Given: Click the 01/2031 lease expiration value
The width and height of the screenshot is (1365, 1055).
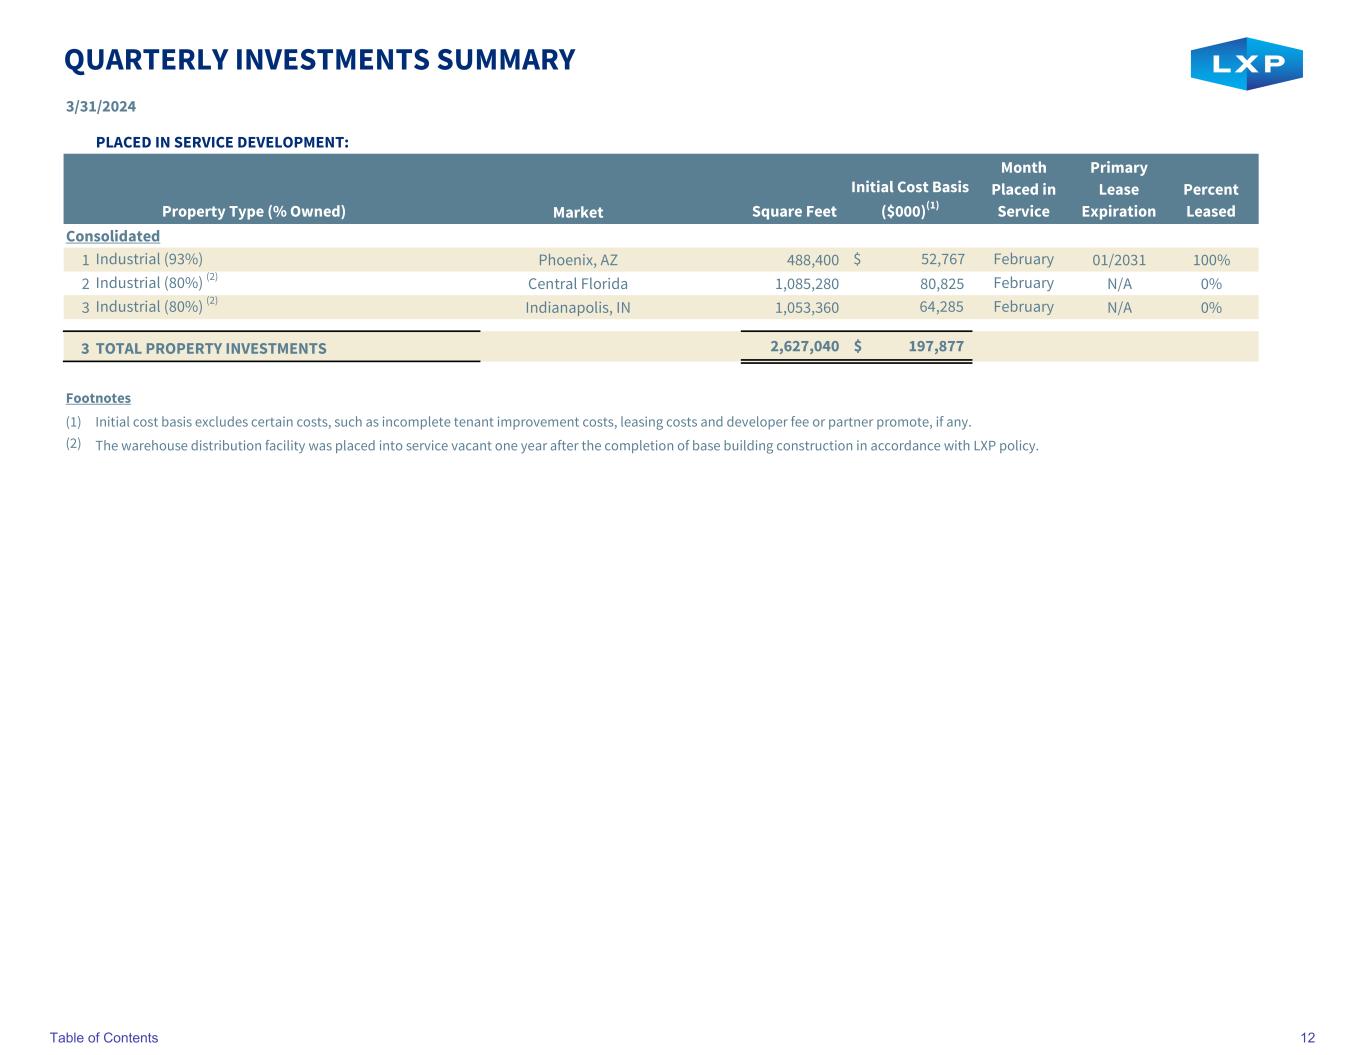Looking at the screenshot, I should (x=1119, y=260).
